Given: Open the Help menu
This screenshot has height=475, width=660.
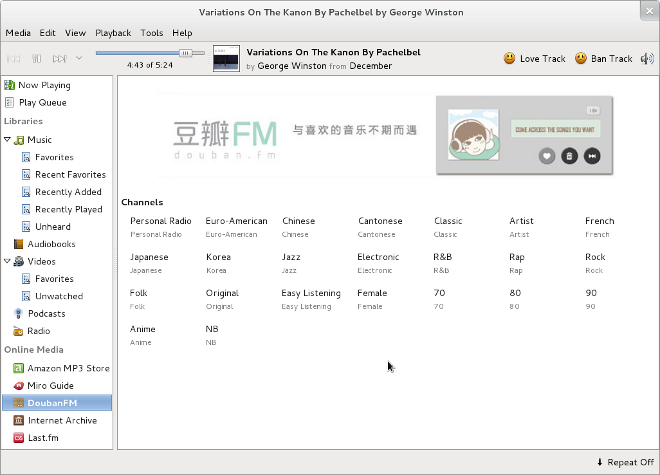Looking at the screenshot, I should 182,33.
